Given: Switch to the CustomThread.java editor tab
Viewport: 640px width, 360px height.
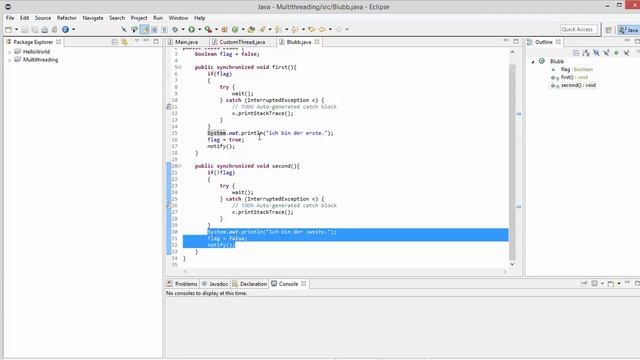Looking at the screenshot, I should tap(242, 42).
